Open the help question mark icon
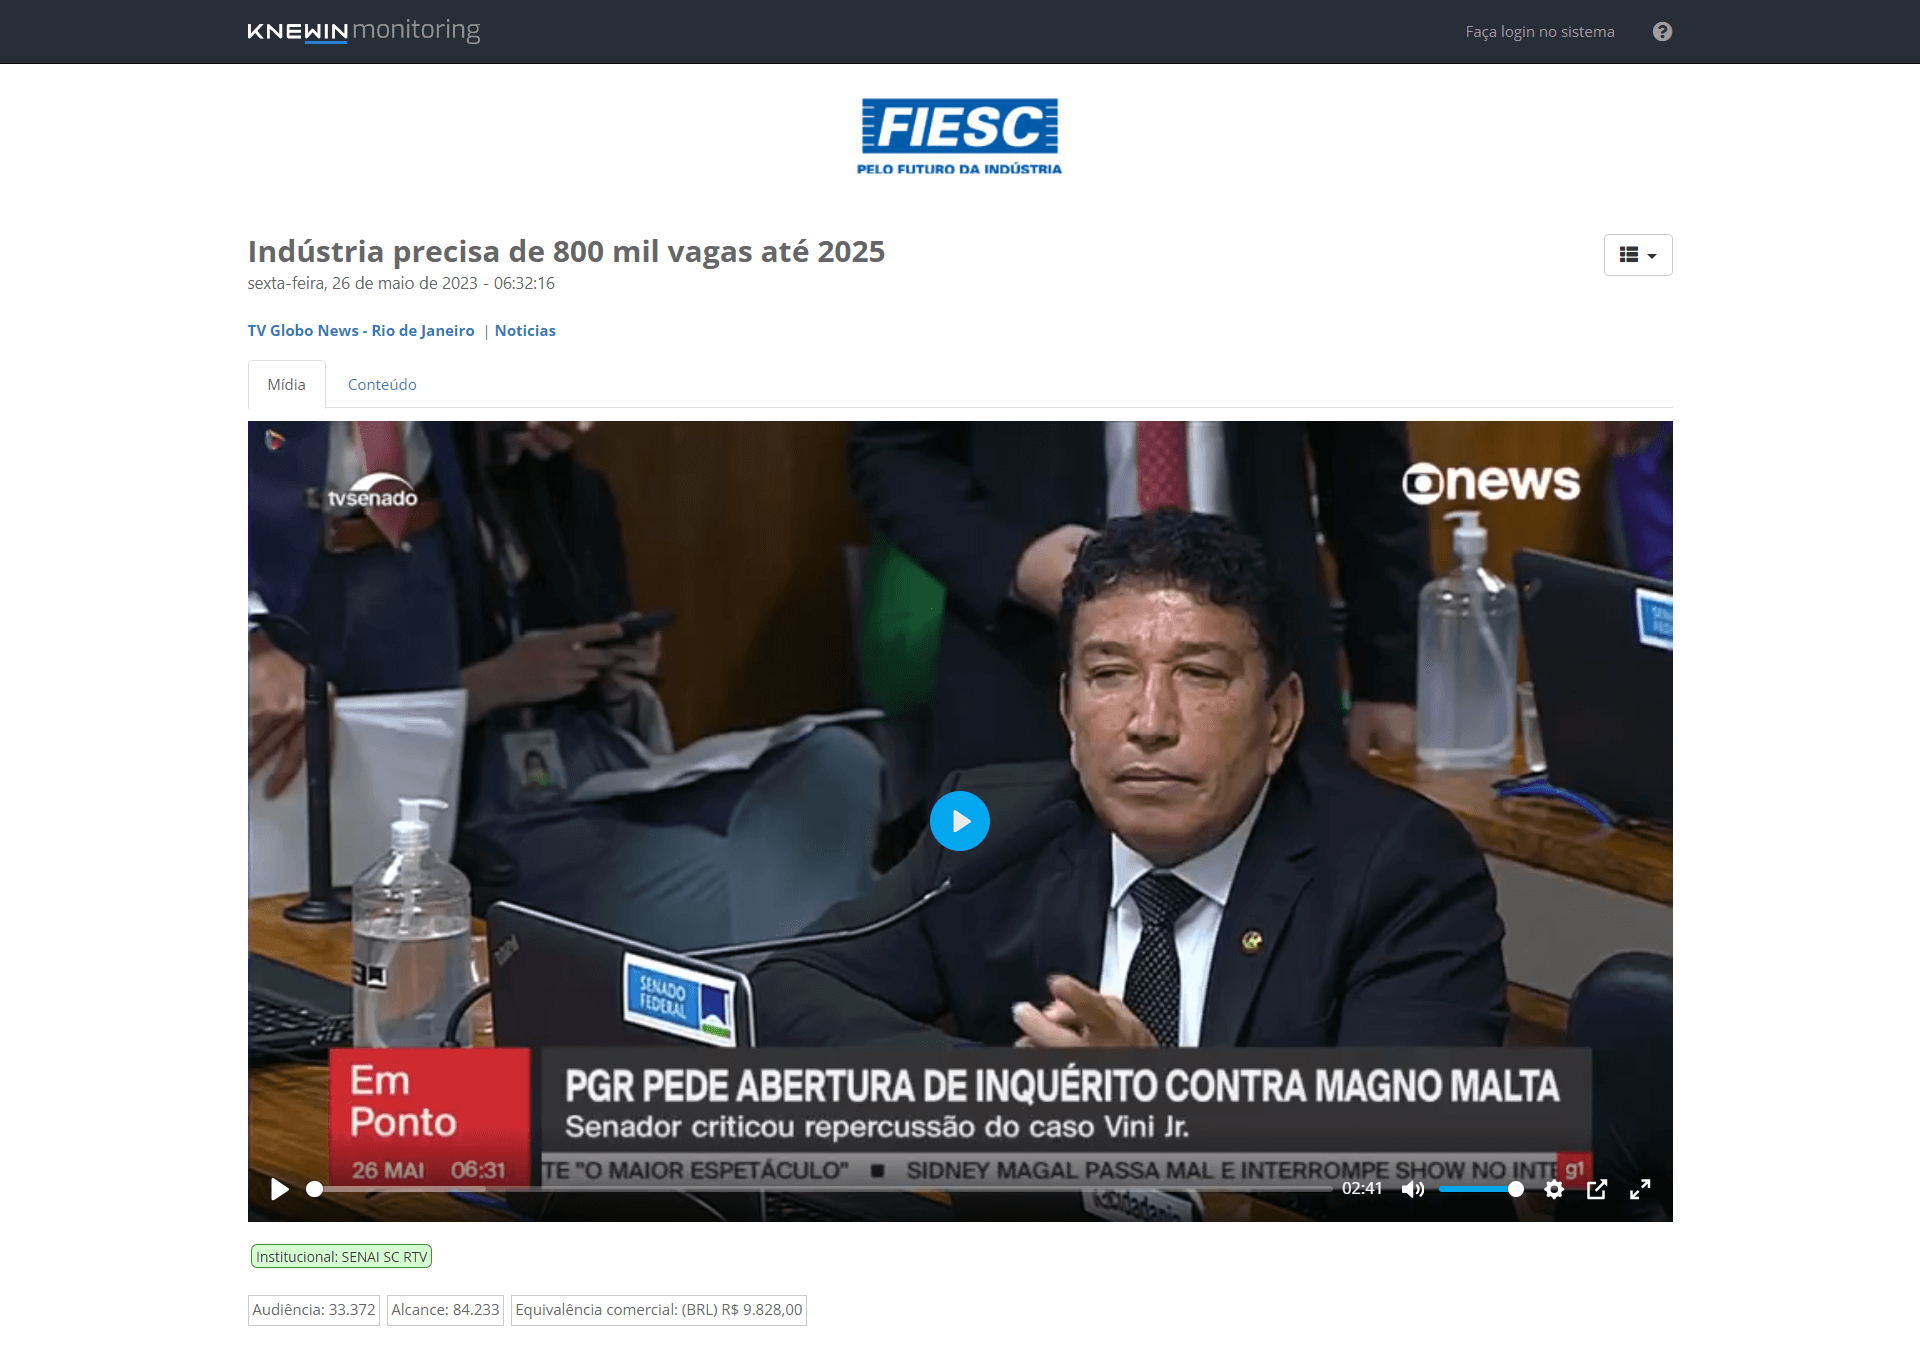 click(1662, 32)
